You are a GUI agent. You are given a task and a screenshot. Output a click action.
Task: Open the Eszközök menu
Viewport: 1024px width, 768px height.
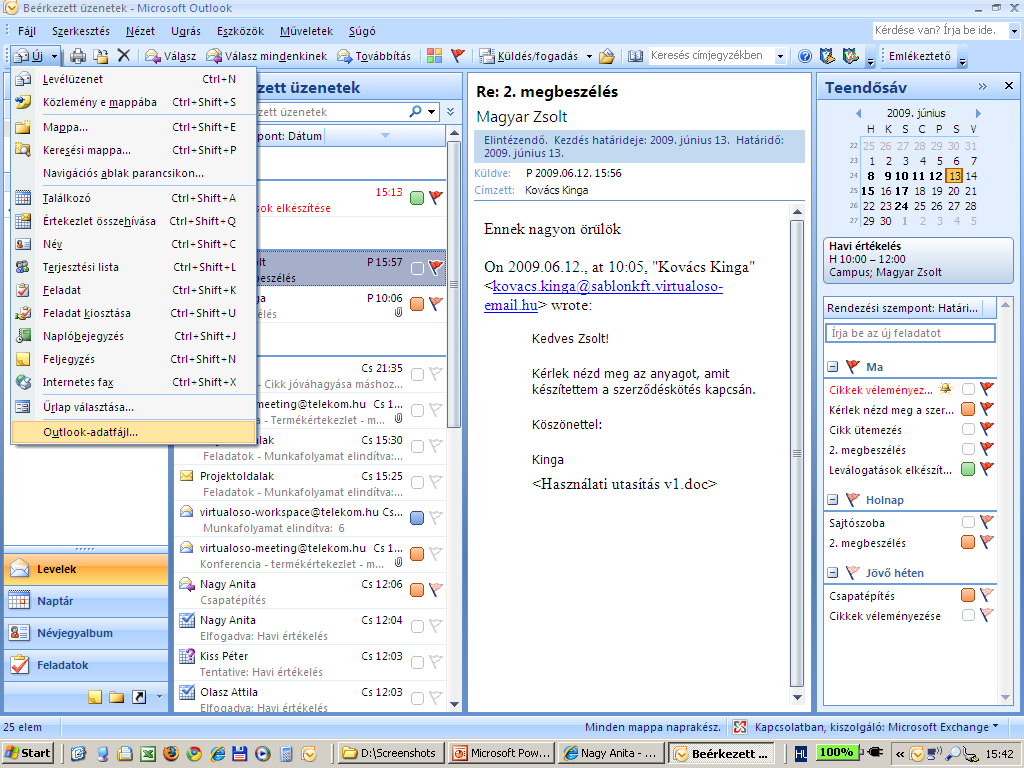[240, 31]
